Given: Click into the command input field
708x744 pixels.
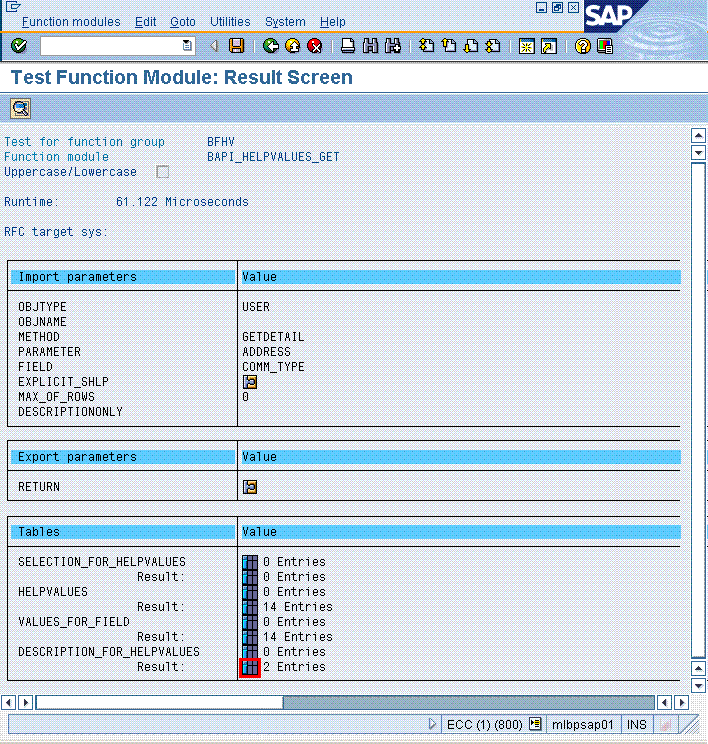Looking at the screenshot, I should [x=112, y=46].
